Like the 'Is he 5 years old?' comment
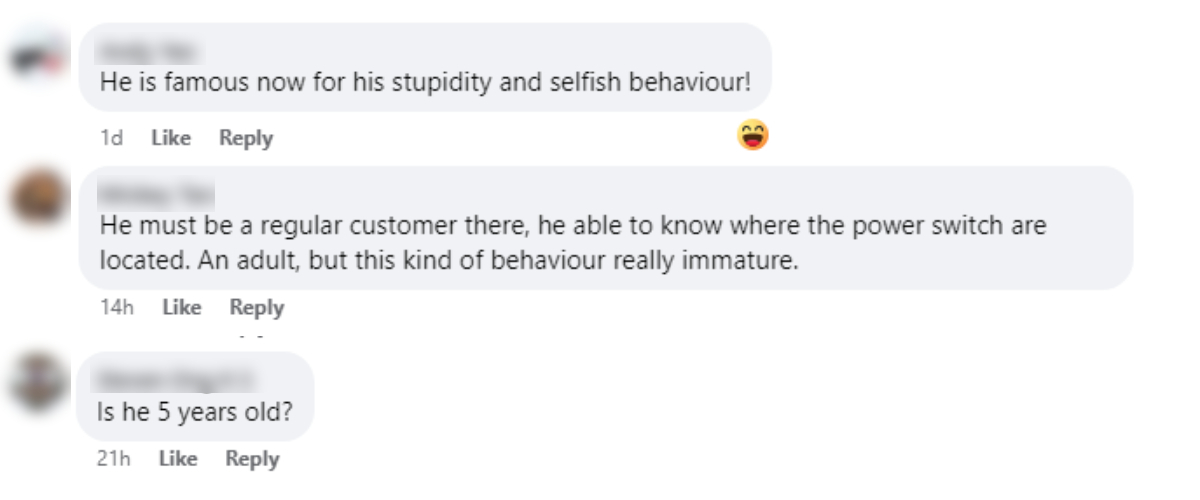 point(177,459)
